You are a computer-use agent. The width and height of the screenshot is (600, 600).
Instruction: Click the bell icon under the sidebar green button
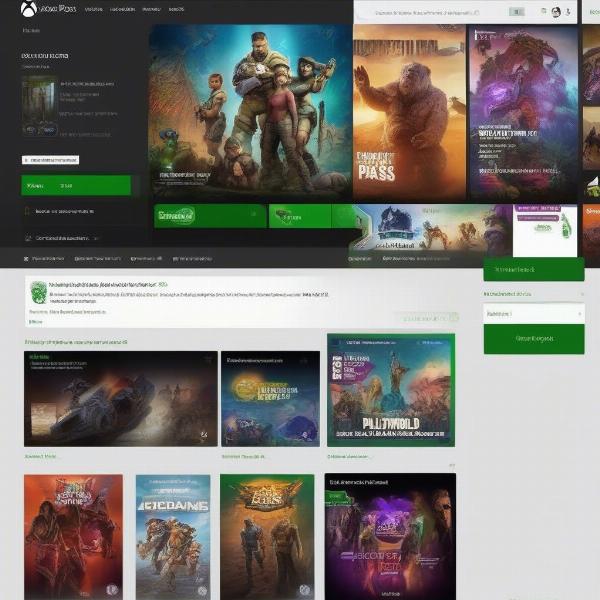27,211
